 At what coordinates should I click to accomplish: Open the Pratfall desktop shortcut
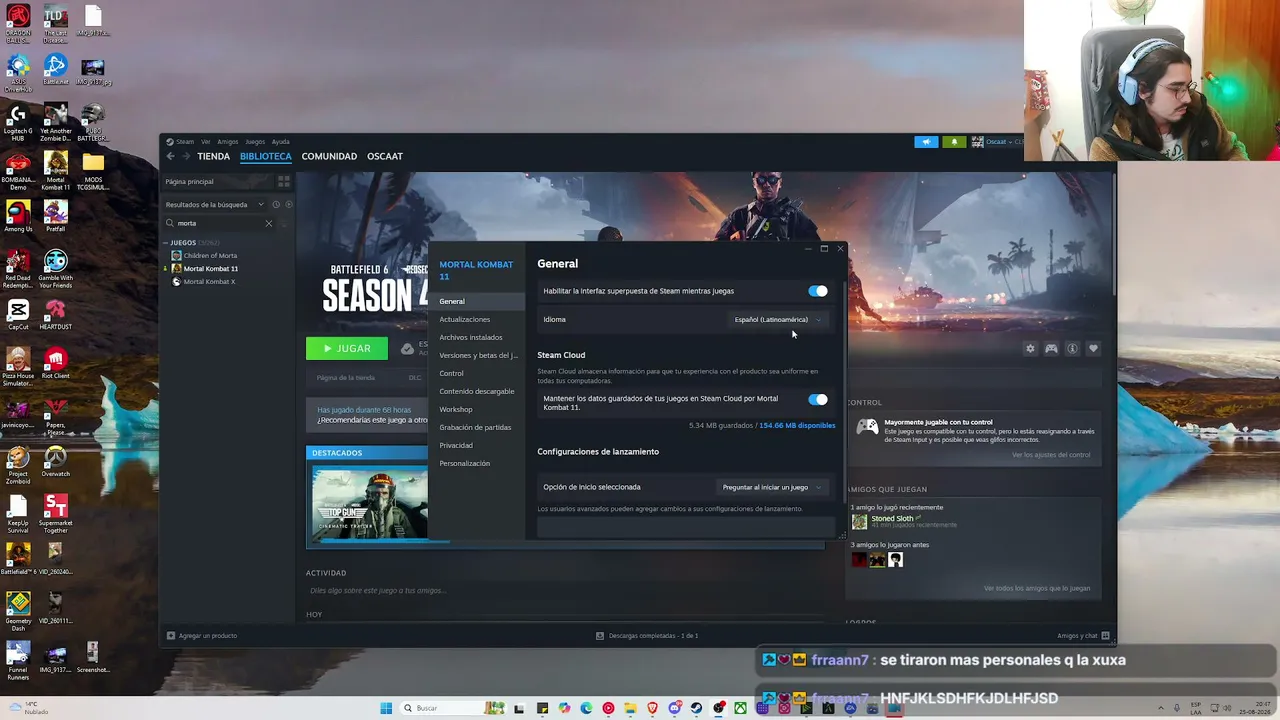[x=55, y=216]
